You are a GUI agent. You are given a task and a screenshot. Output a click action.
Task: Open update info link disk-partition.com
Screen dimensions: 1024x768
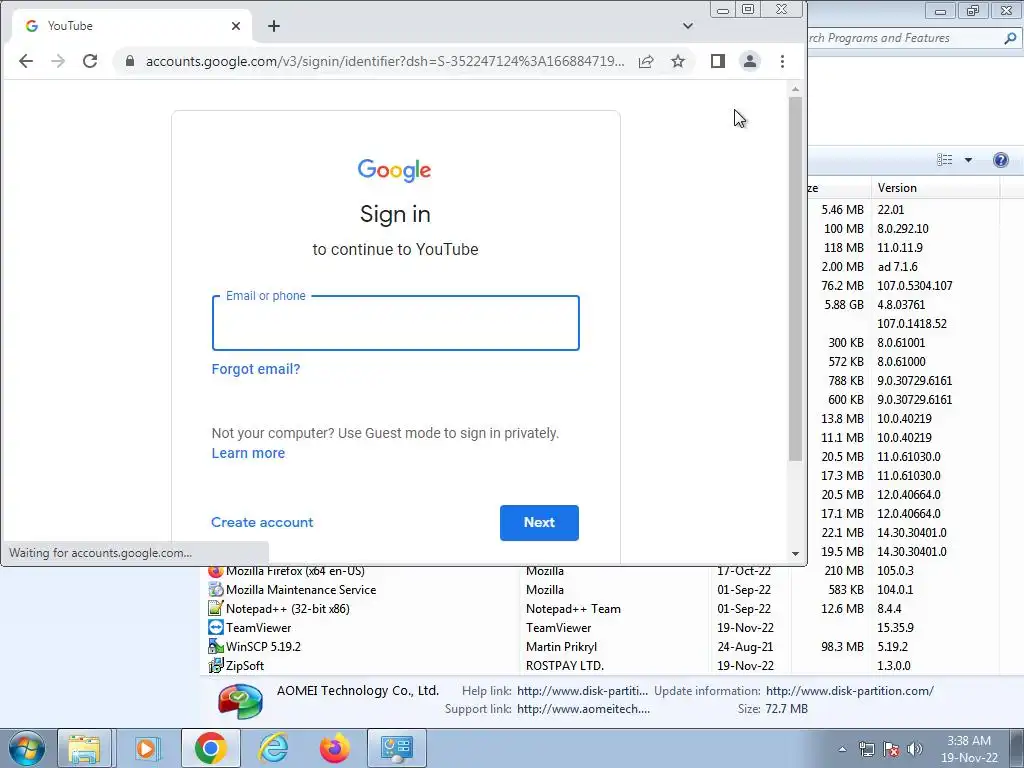[850, 691]
